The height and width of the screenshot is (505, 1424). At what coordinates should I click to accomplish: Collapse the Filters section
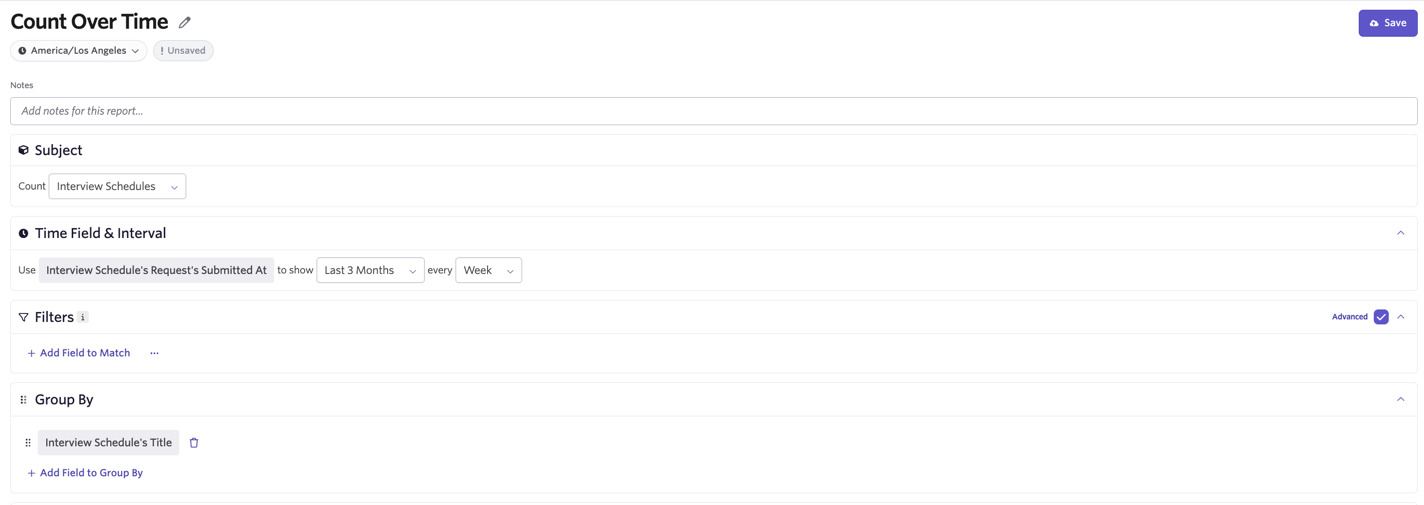[x=1400, y=317]
